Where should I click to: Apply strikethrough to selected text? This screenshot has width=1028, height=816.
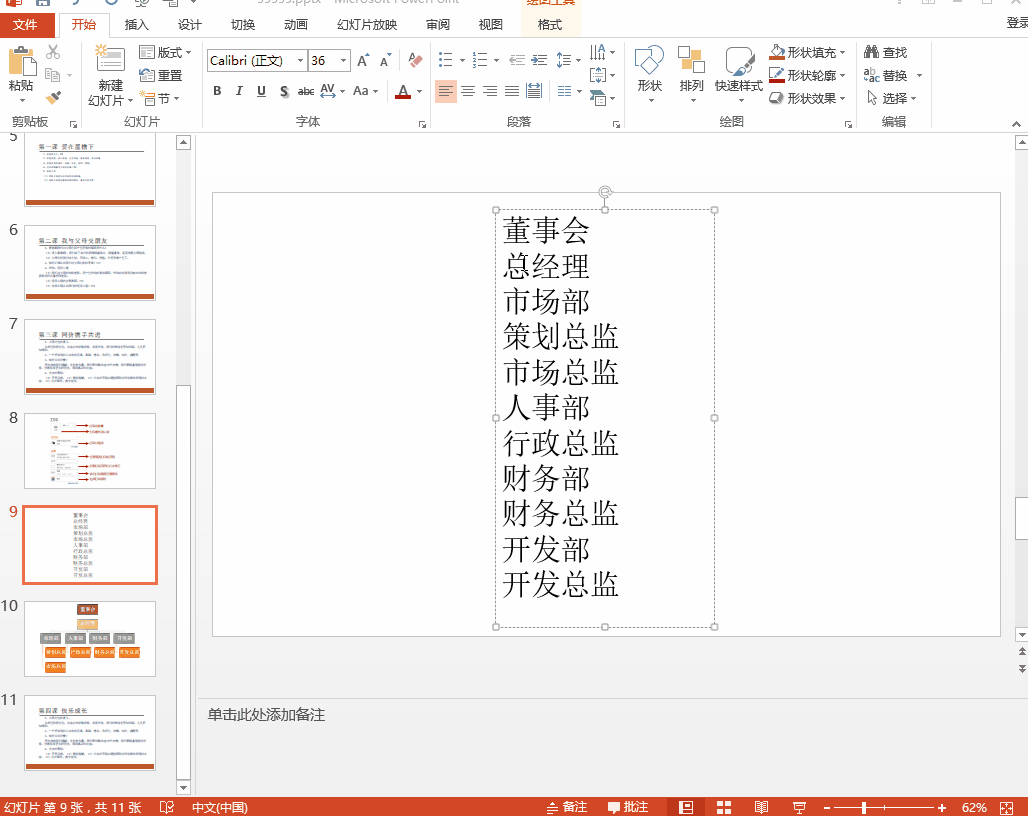pyautogui.click(x=305, y=91)
